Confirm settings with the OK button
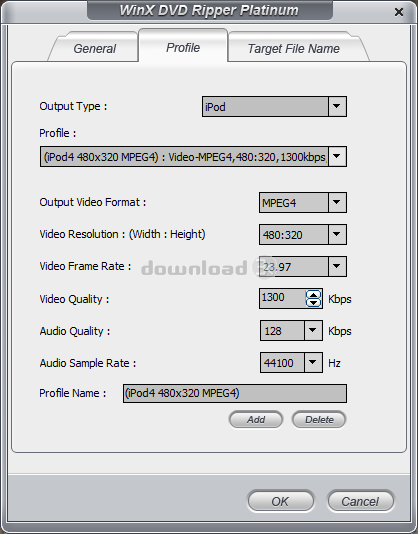 coord(281,501)
